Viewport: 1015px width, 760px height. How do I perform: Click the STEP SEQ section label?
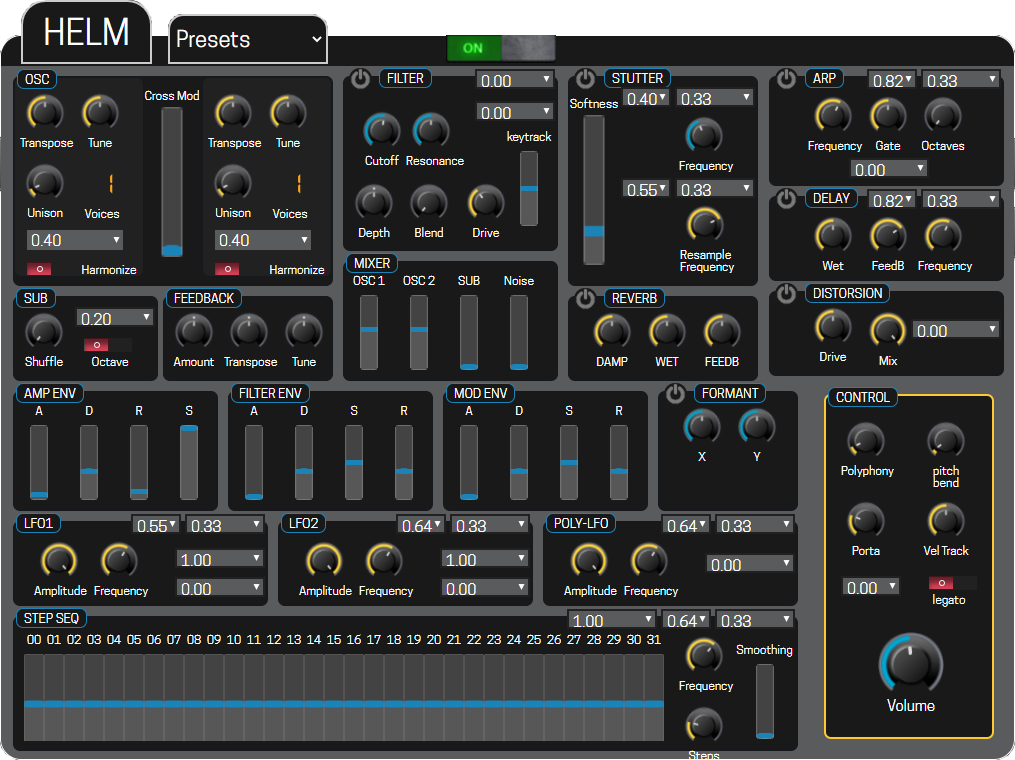(51, 618)
